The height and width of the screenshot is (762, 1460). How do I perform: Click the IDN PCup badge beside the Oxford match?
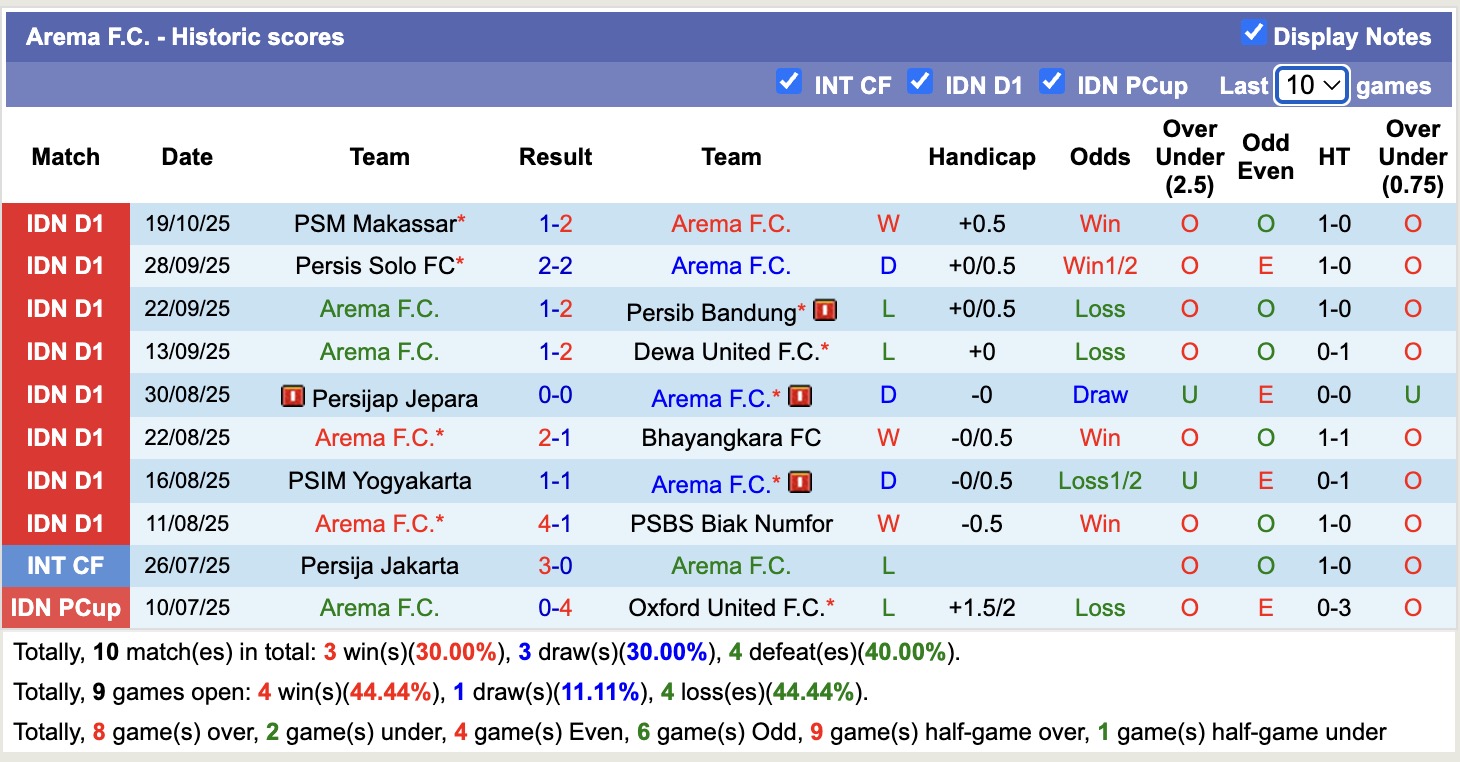[65, 607]
